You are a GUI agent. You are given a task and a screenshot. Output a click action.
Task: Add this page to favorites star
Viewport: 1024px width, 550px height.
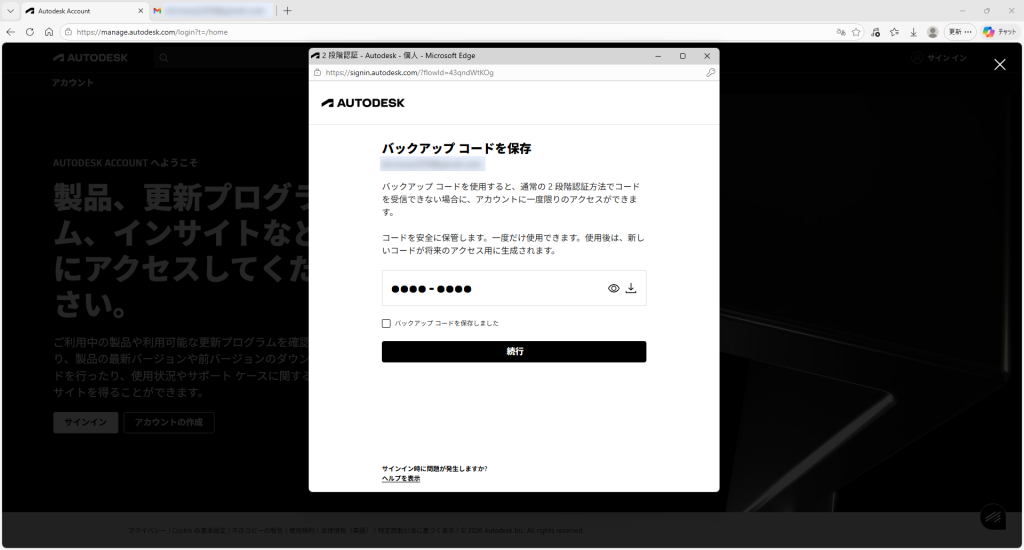[x=856, y=32]
